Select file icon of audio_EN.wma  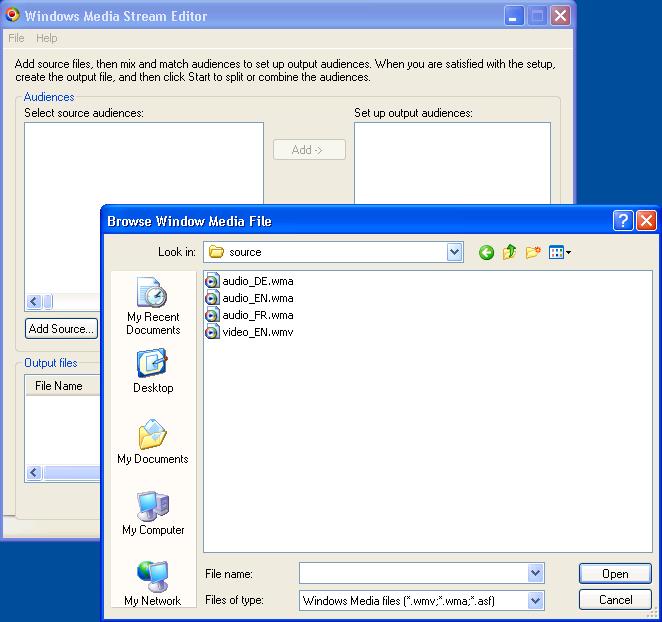(212, 298)
